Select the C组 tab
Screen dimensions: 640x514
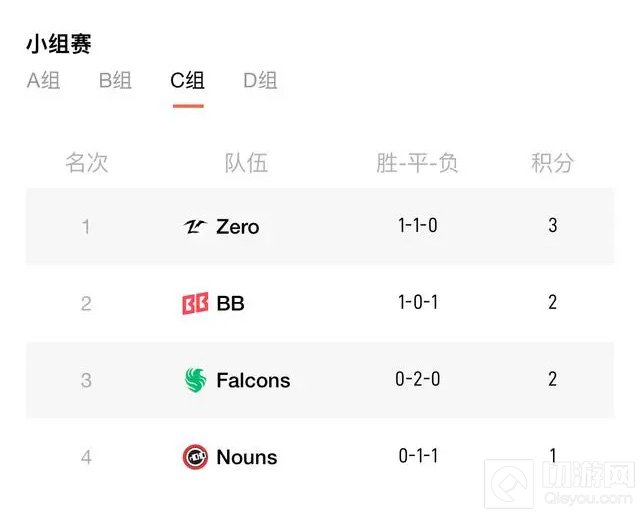tap(188, 81)
